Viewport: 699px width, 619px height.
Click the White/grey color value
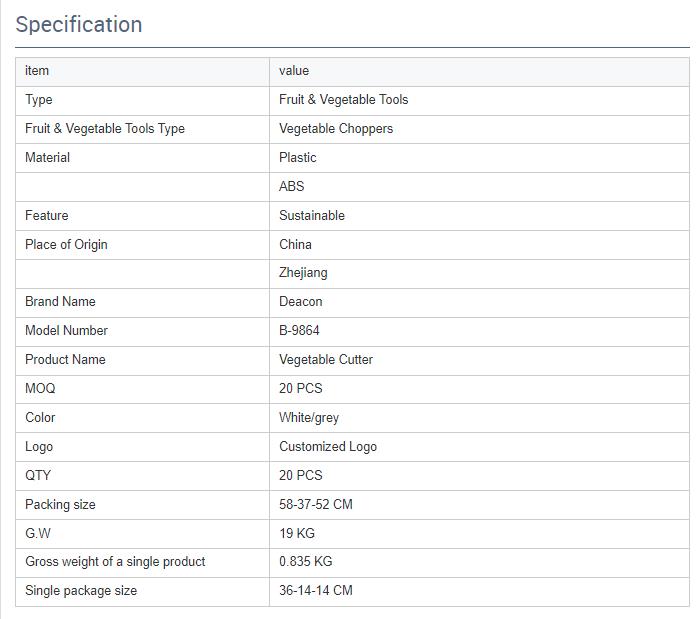309,418
